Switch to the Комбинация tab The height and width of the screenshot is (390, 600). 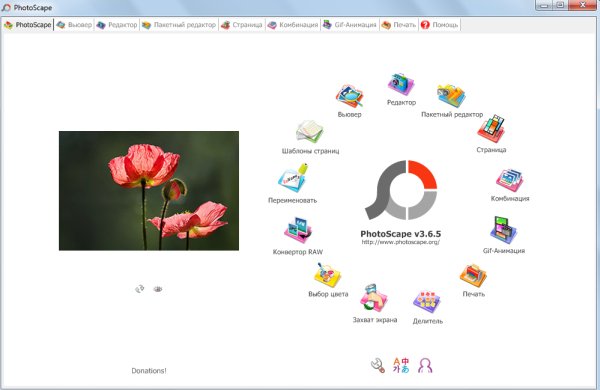(x=292, y=25)
